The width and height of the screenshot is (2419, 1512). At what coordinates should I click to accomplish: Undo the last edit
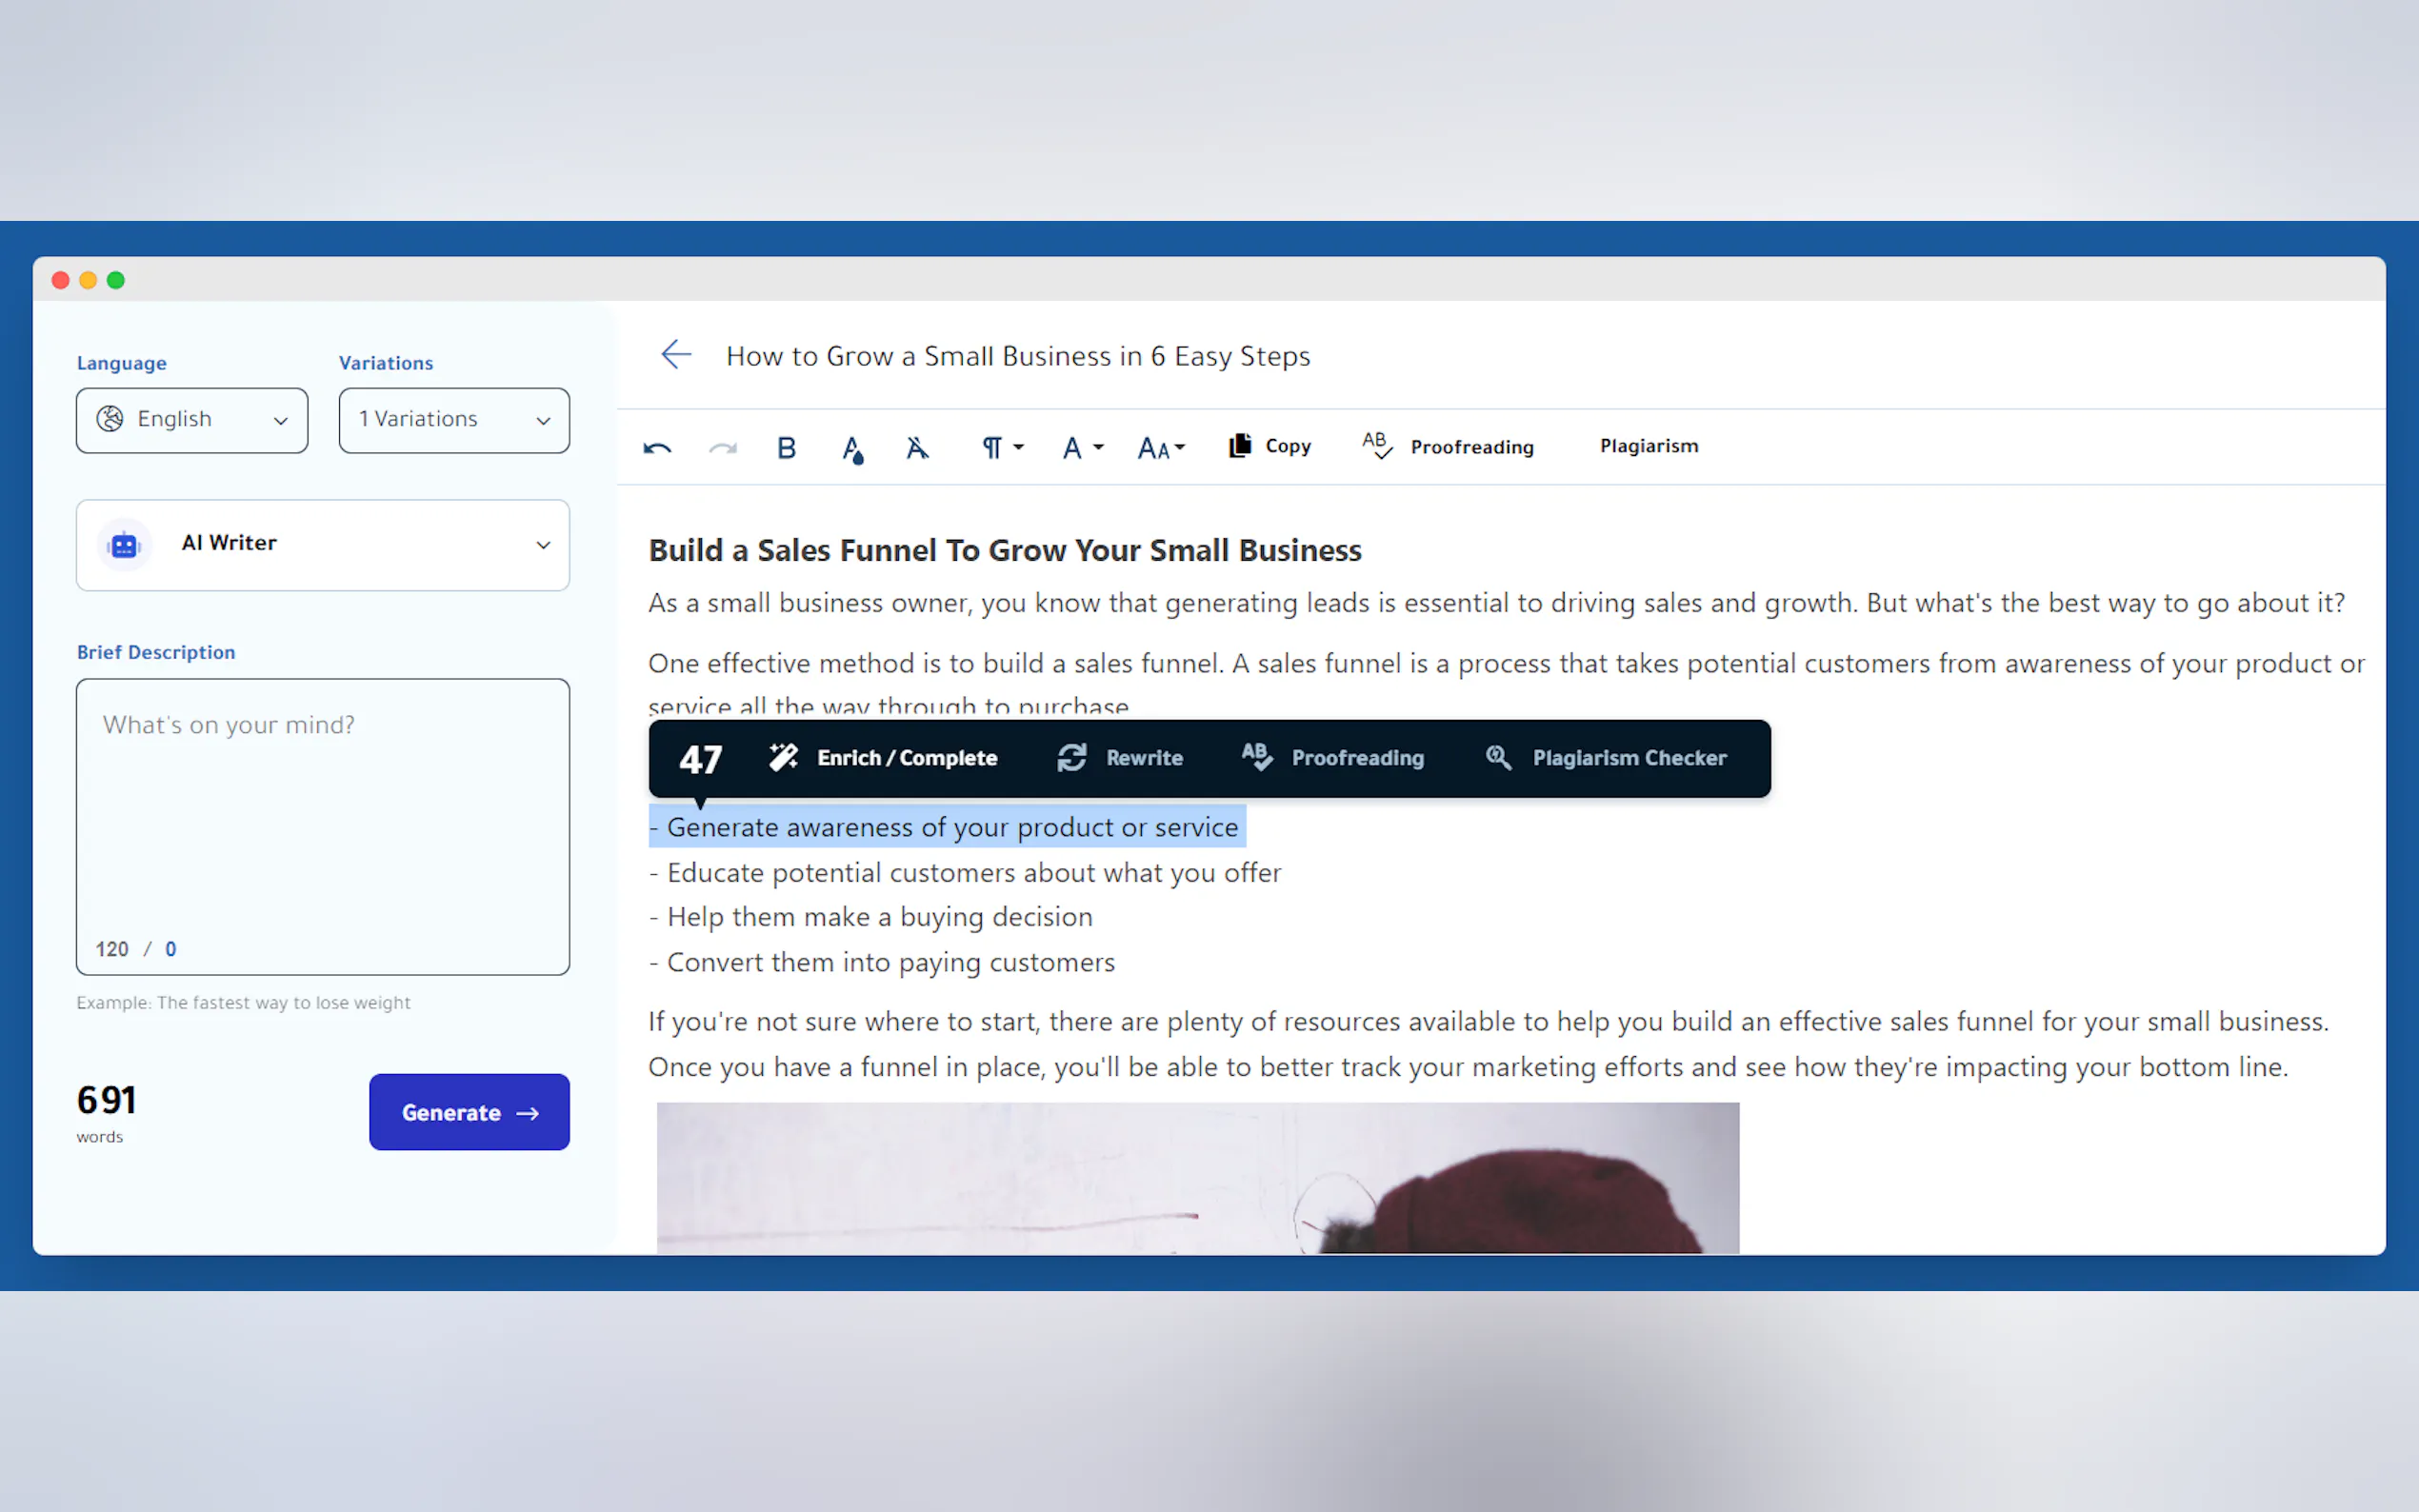coord(657,447)
